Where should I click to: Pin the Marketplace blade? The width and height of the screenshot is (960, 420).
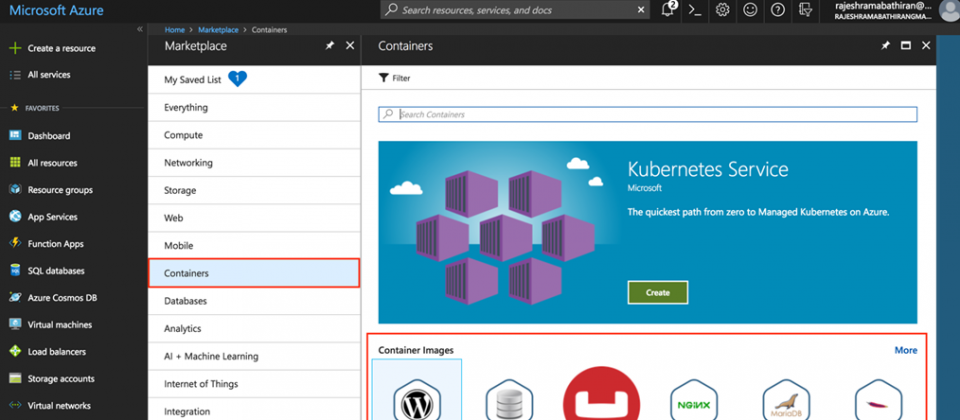coord(329,46)
